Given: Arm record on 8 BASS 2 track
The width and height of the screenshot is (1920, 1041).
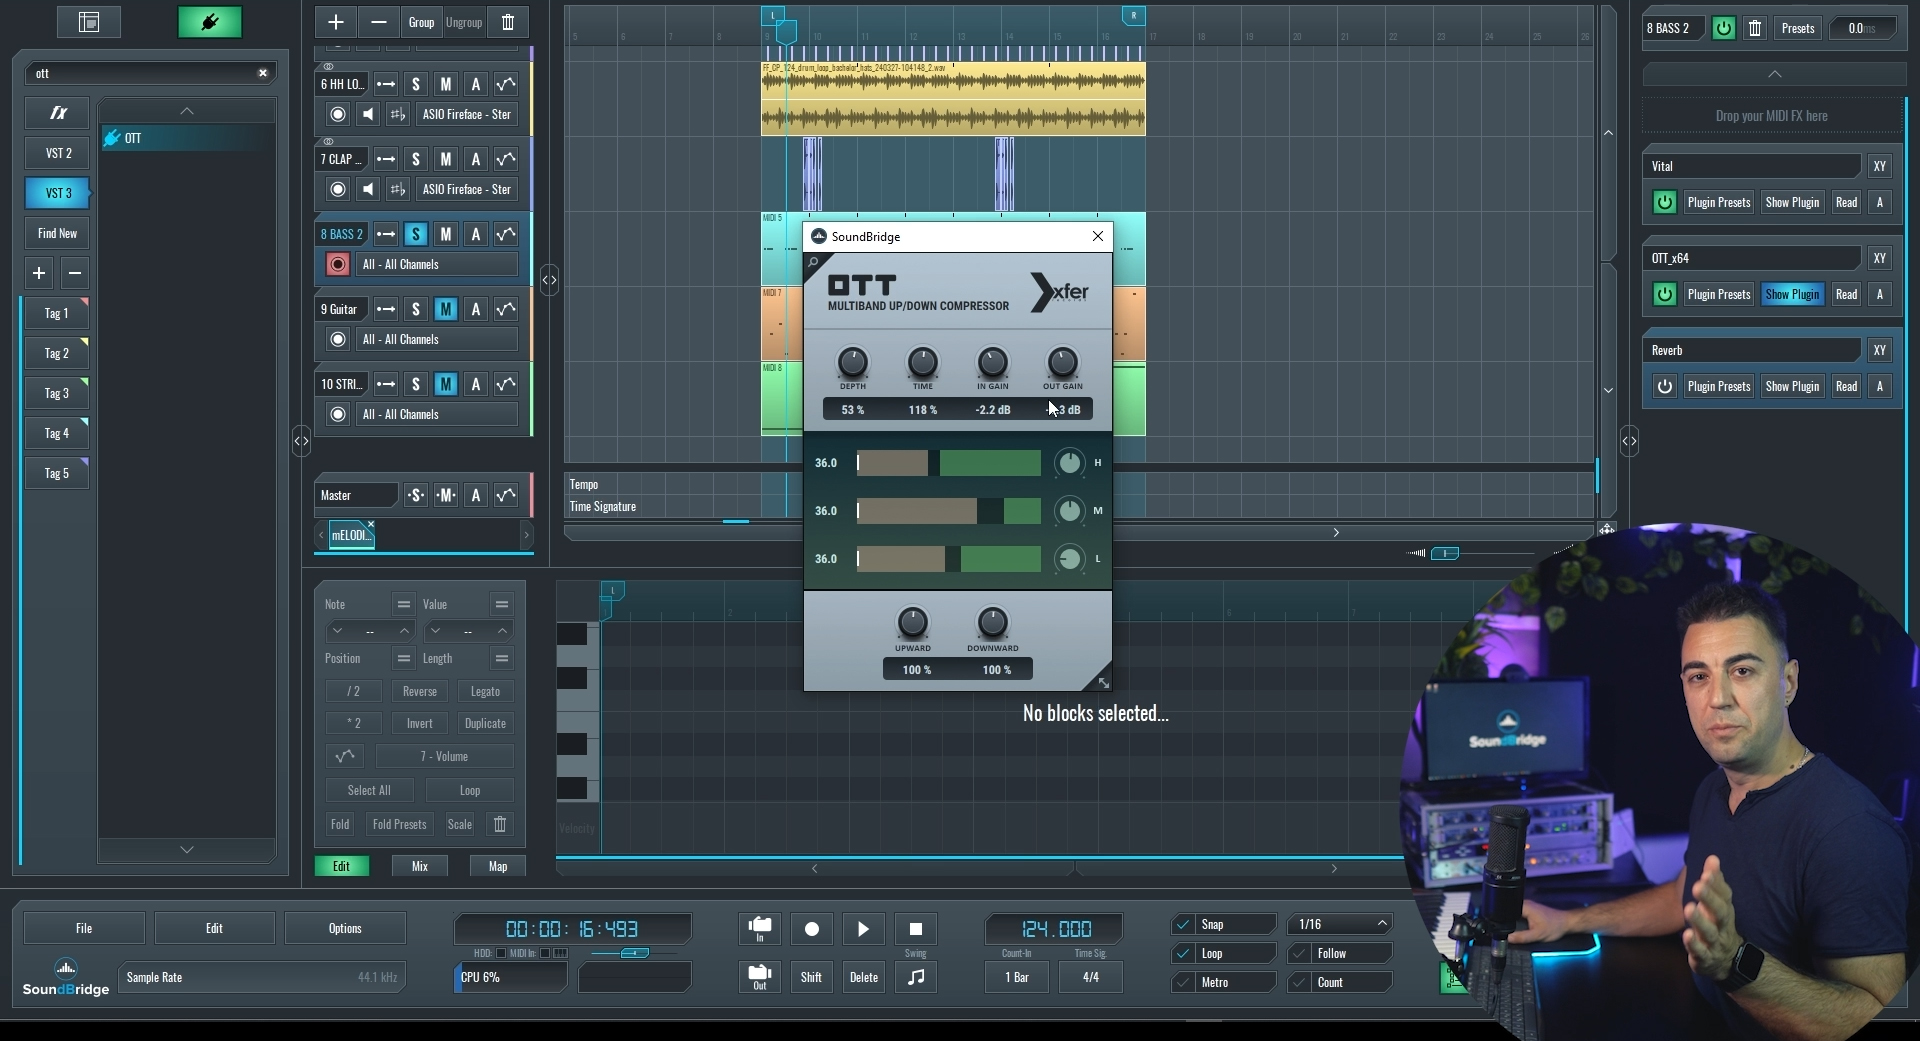Looking at the screenshot, I should point(338,264).
